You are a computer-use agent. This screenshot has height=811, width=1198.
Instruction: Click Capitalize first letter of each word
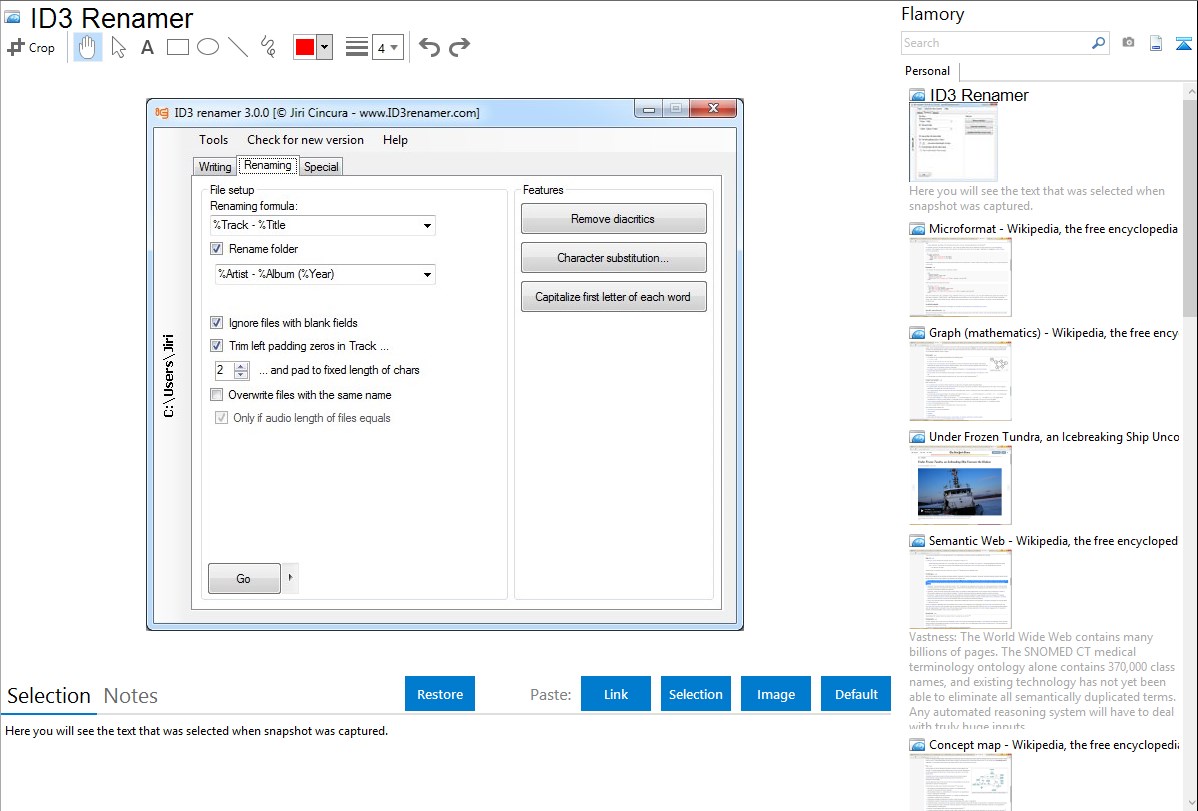click(614, 297)
